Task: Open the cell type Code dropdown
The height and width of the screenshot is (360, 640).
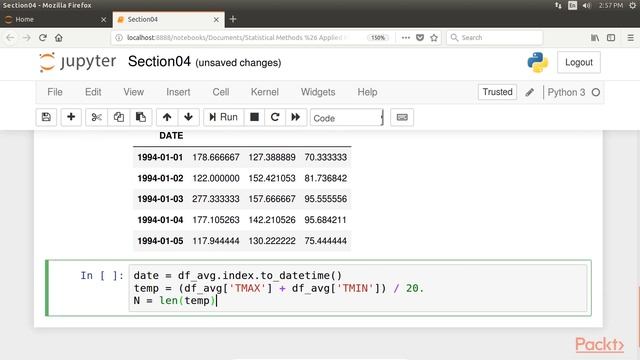Action: tap(347, 118)
